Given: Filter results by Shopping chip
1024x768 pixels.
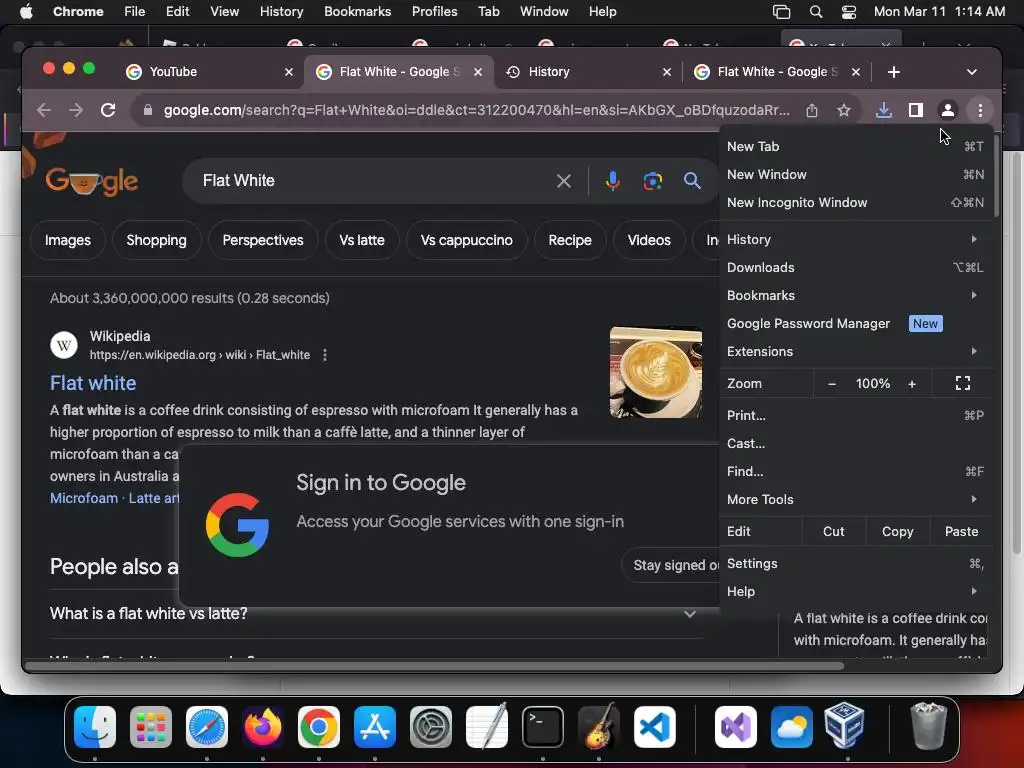Looking at the screenshot, I should (156, 240).
